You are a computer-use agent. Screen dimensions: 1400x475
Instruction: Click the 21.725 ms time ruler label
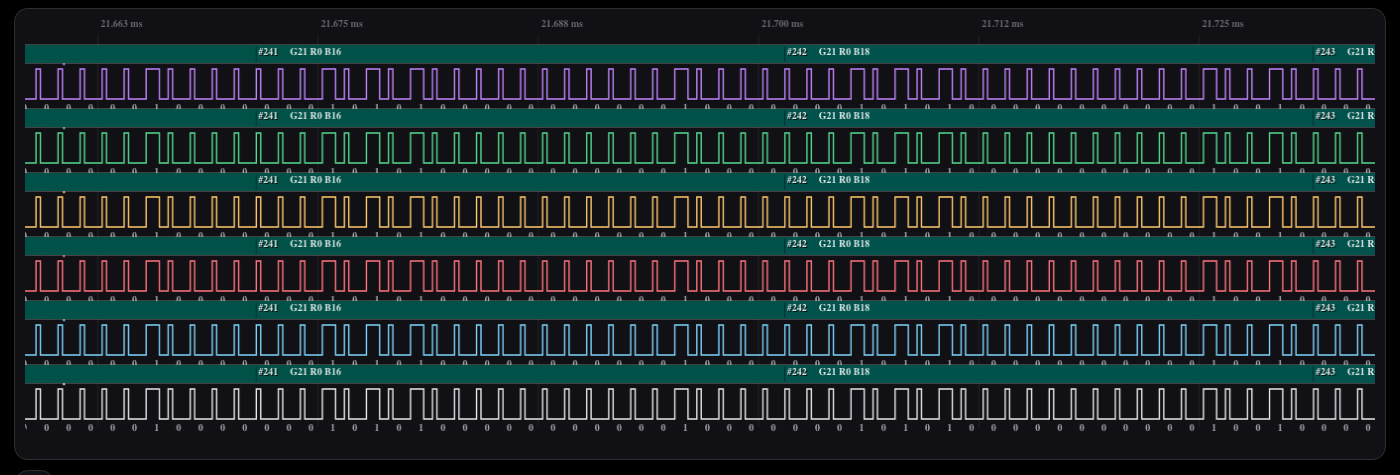[x=1222, y=23]
